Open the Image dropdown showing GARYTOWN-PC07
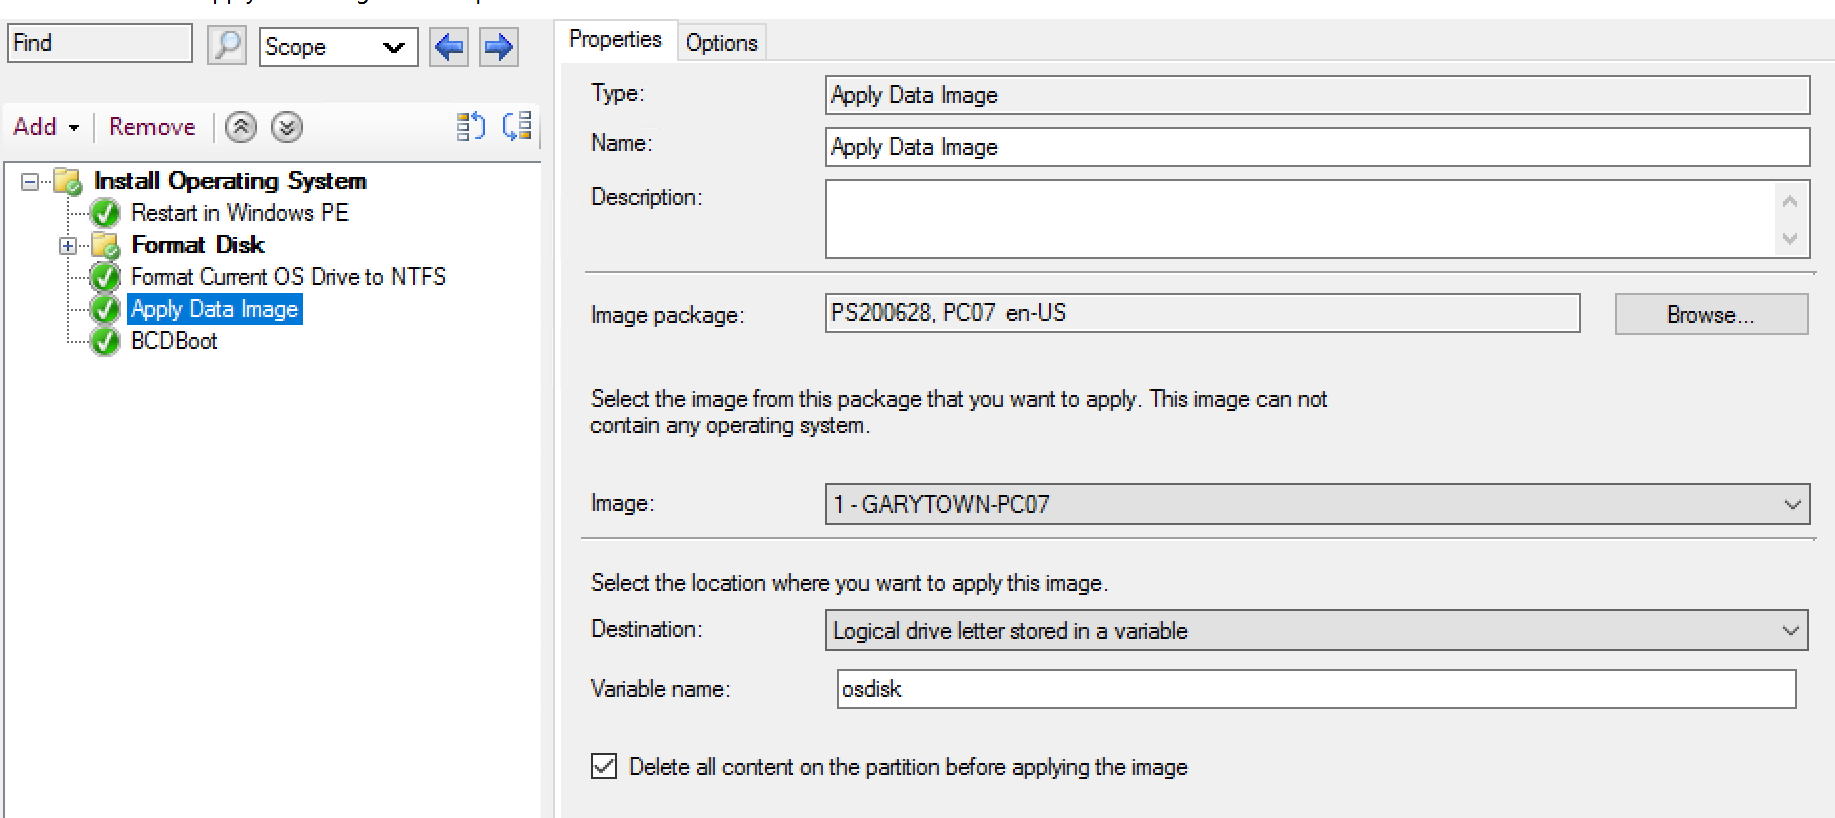Viewport: 1835px width, 818px height. click(1316, 504)
